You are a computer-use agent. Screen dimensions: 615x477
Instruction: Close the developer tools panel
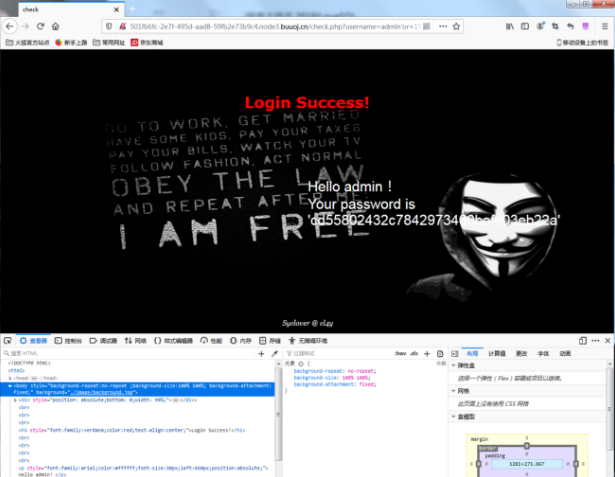click(608, 340)
